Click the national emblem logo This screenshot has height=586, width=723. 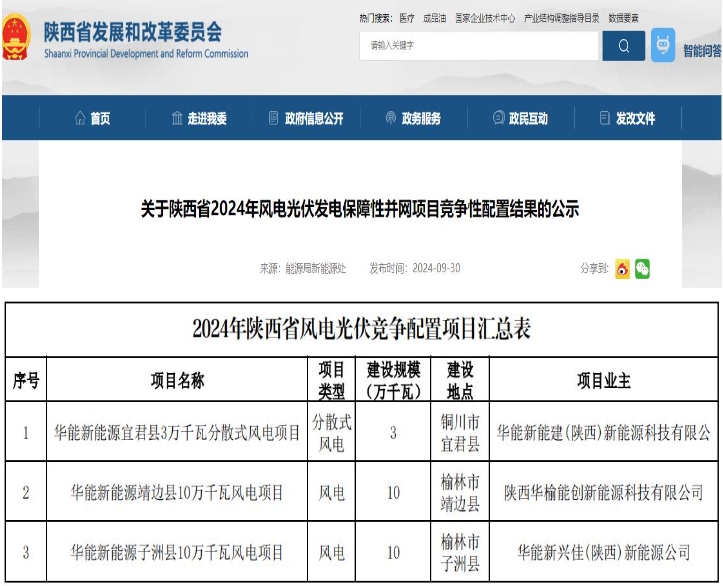17,40
